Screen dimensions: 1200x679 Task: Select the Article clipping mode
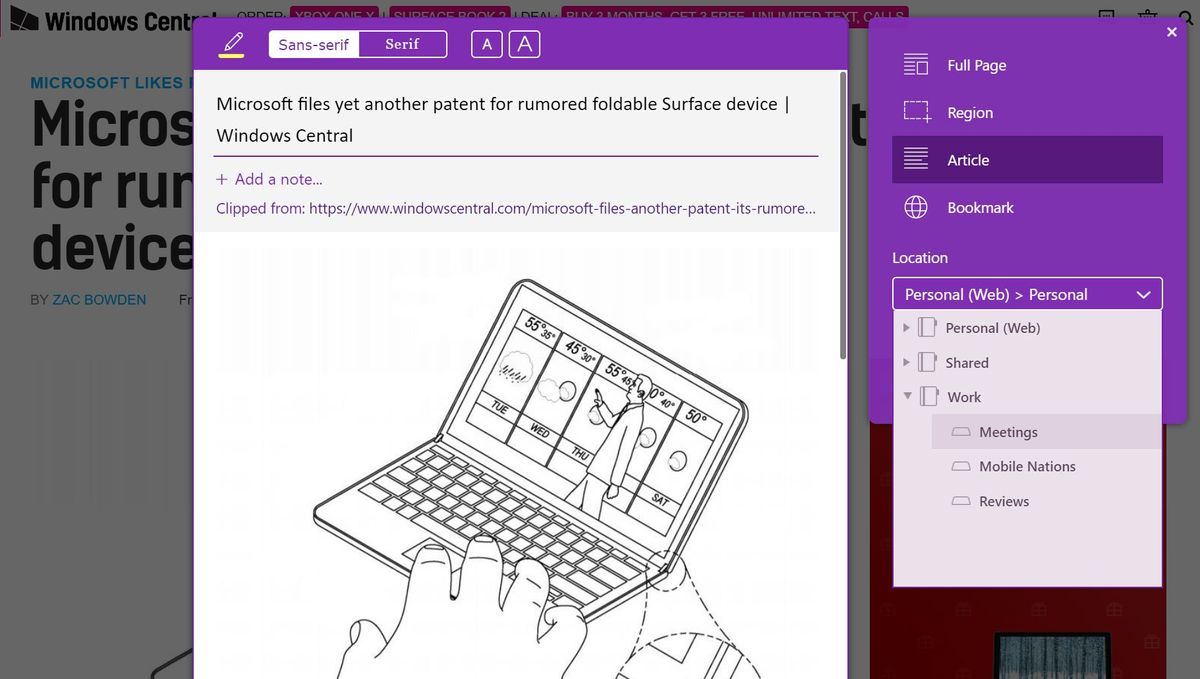(x=968, y=159)
